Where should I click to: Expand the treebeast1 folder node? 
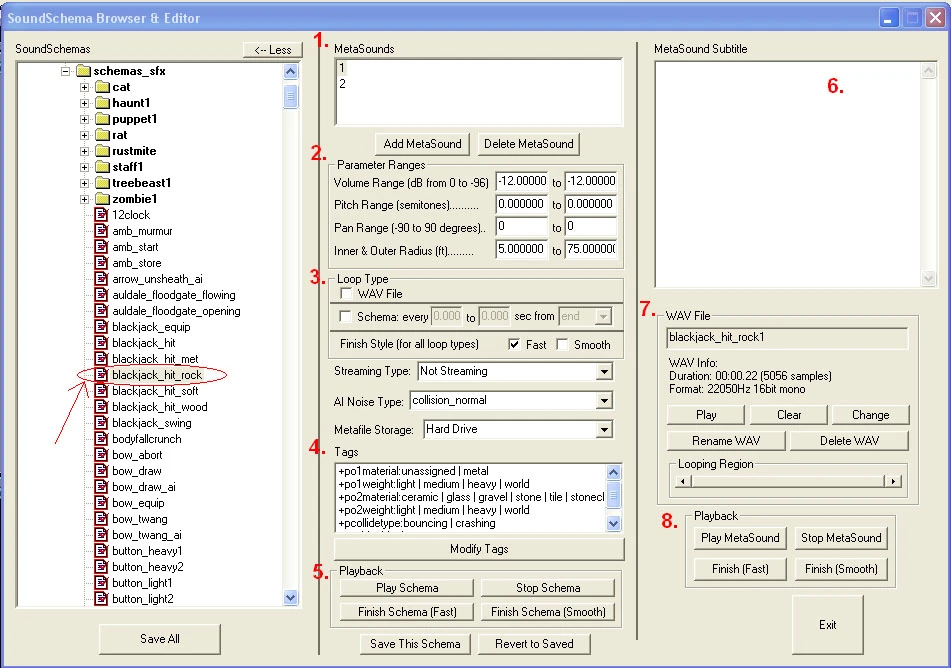pyautogui.click(x=85, y=183)
